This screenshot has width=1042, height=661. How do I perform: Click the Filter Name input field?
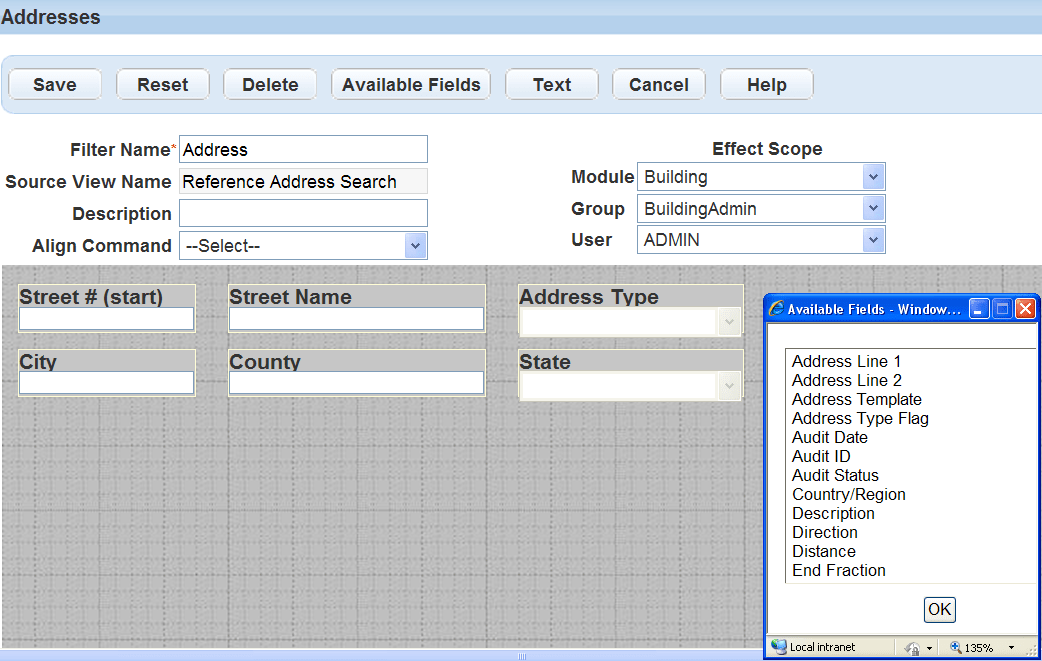(303, 150)
